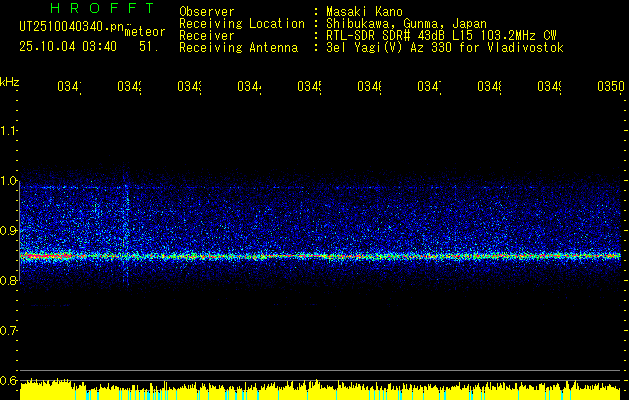The image size is (629, 400).
Task: Click the 0346 time marker
Action: coord(369,86)
